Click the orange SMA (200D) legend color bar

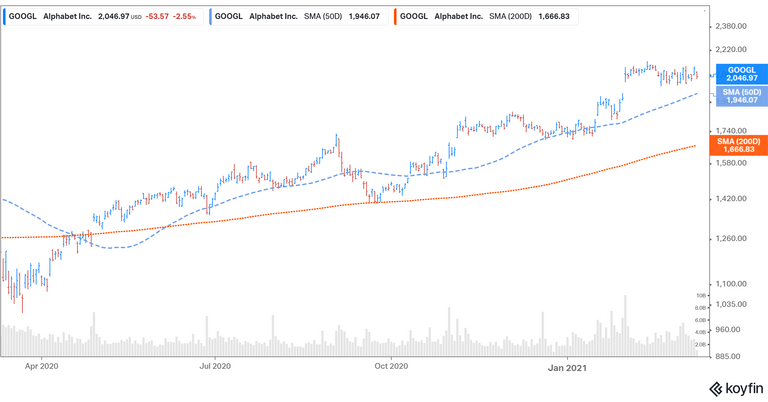tap(396, 17)
